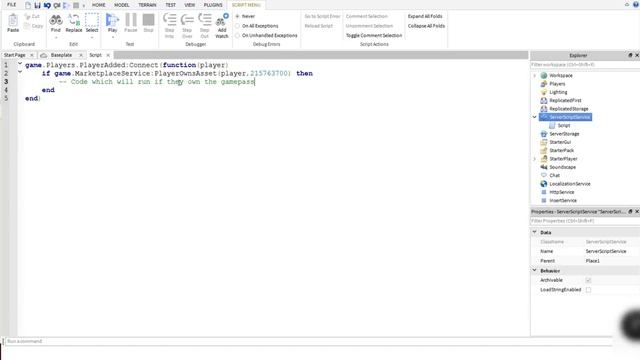Select the Lighting bulb icon in Explorer
Image resolution: width=640 pixels, height=360 pixels.
(x=544, y=92)
